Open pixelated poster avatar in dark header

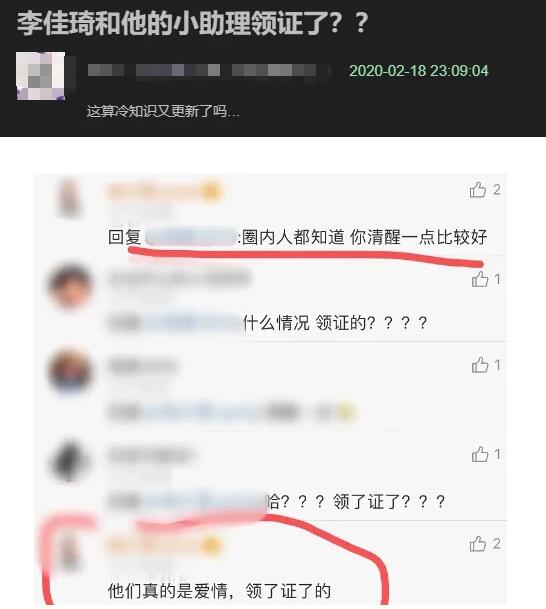tap(40, 76)
